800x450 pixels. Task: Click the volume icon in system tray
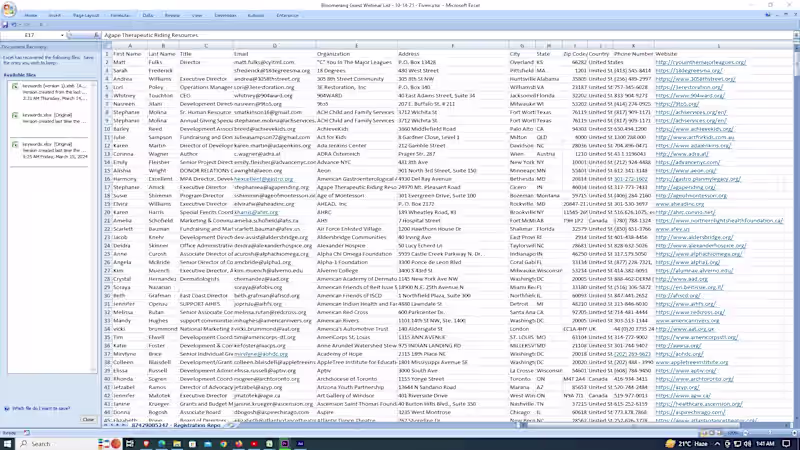tap(747, 444)
